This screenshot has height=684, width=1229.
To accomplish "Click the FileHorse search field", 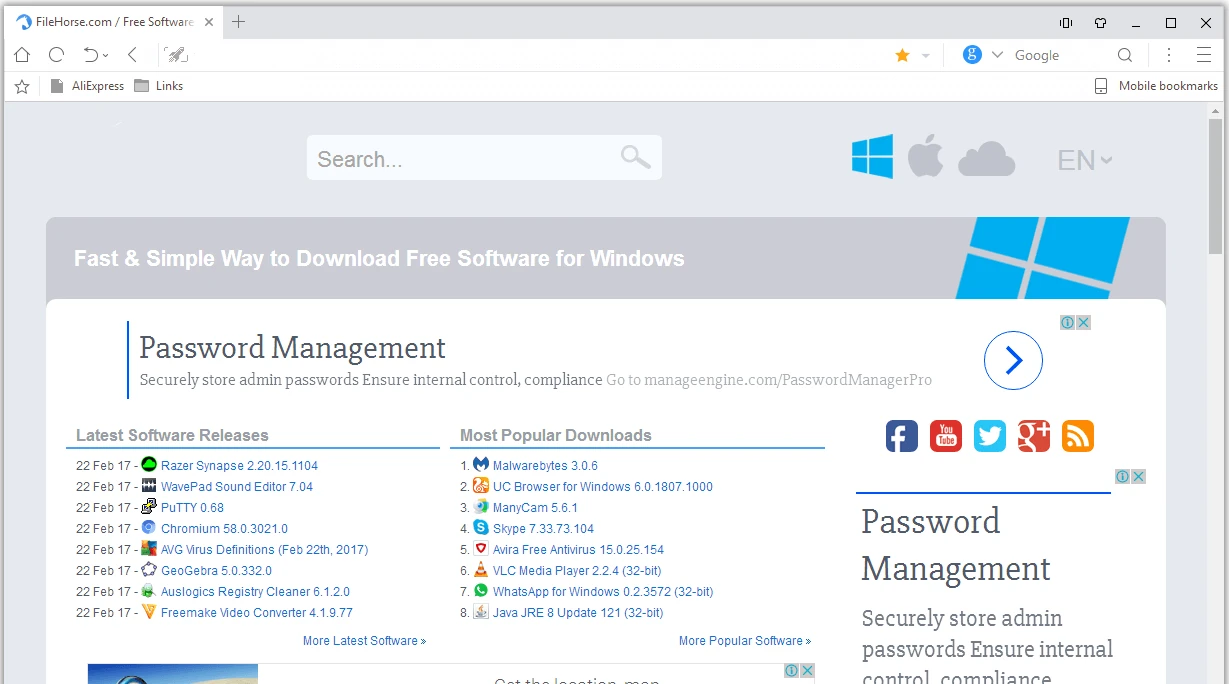I will [x=484, y=158].
